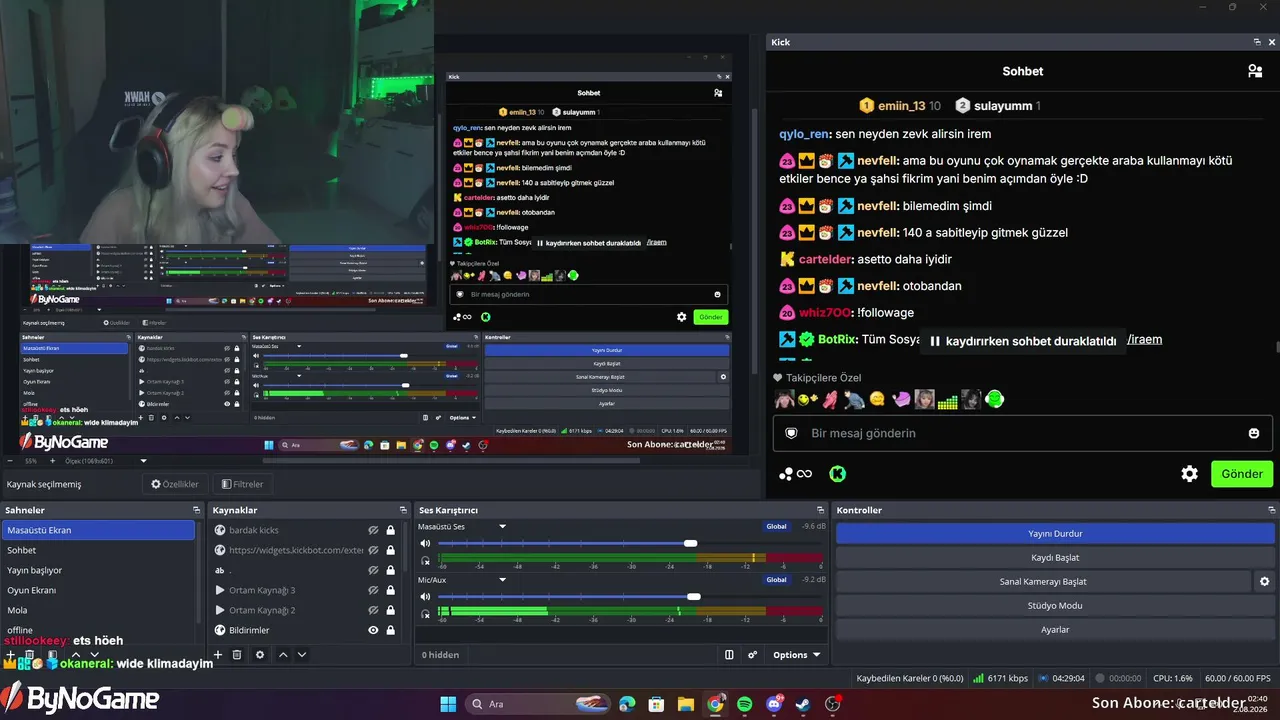Open source properties gear in Kaynaklar toolbar
The height and width of the screenshot is (720, 1280).
(260, 655)
